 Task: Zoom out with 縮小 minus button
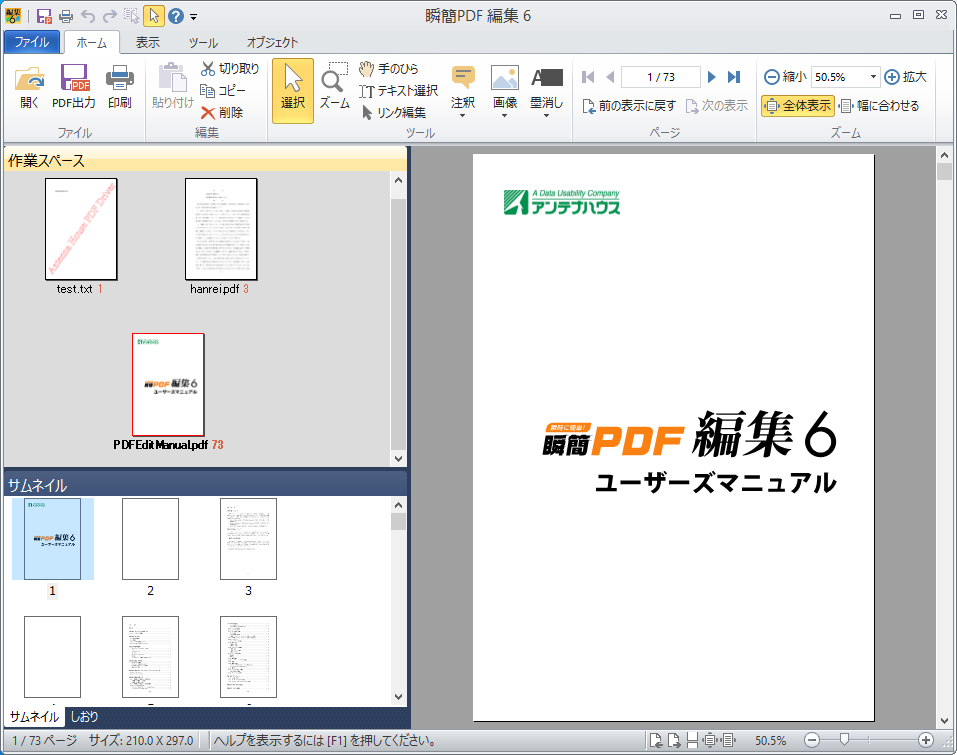point(785,77)
